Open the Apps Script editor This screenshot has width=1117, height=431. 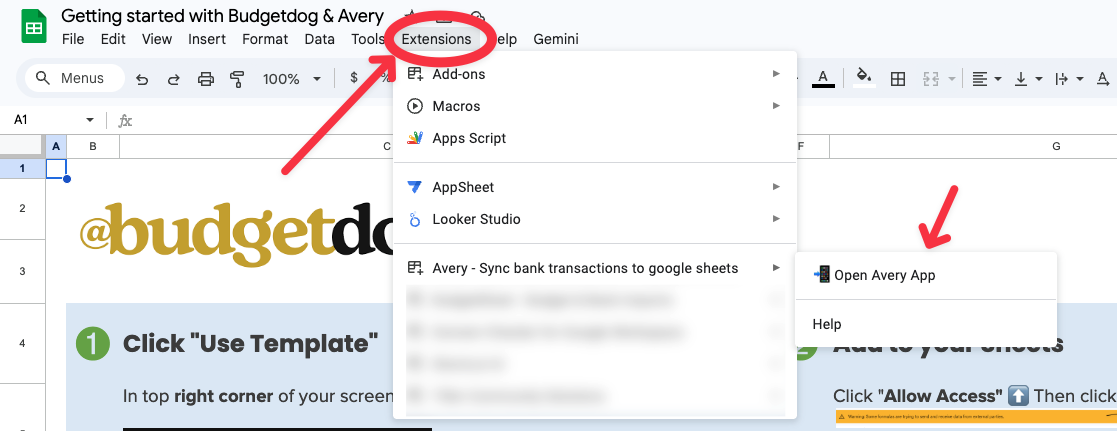[x=469, y=138]
